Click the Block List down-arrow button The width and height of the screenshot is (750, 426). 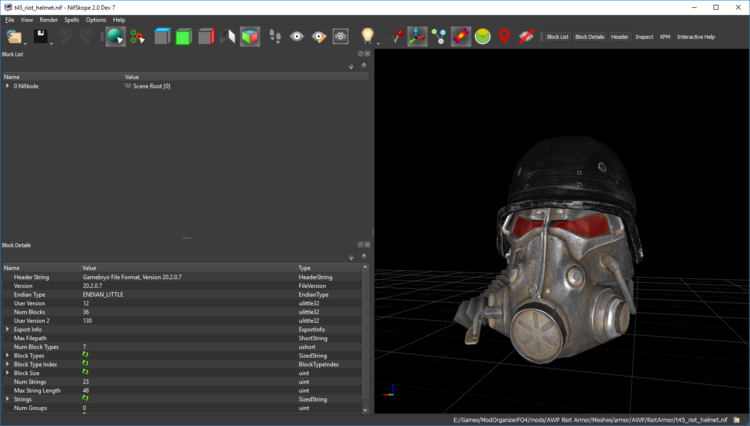pyautogui.click(x=351, y=66)
